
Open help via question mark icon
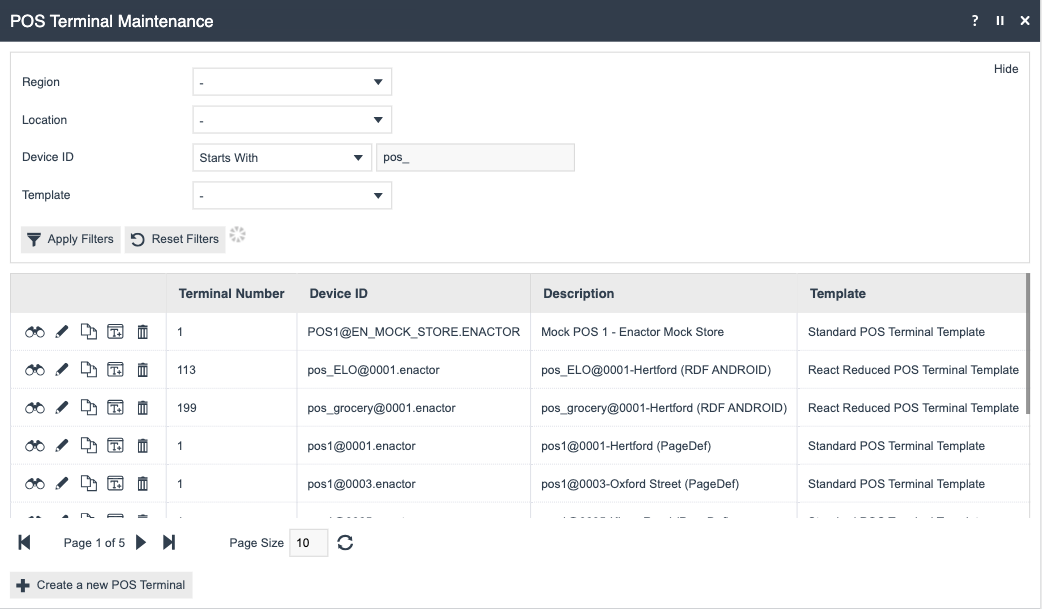975,20
